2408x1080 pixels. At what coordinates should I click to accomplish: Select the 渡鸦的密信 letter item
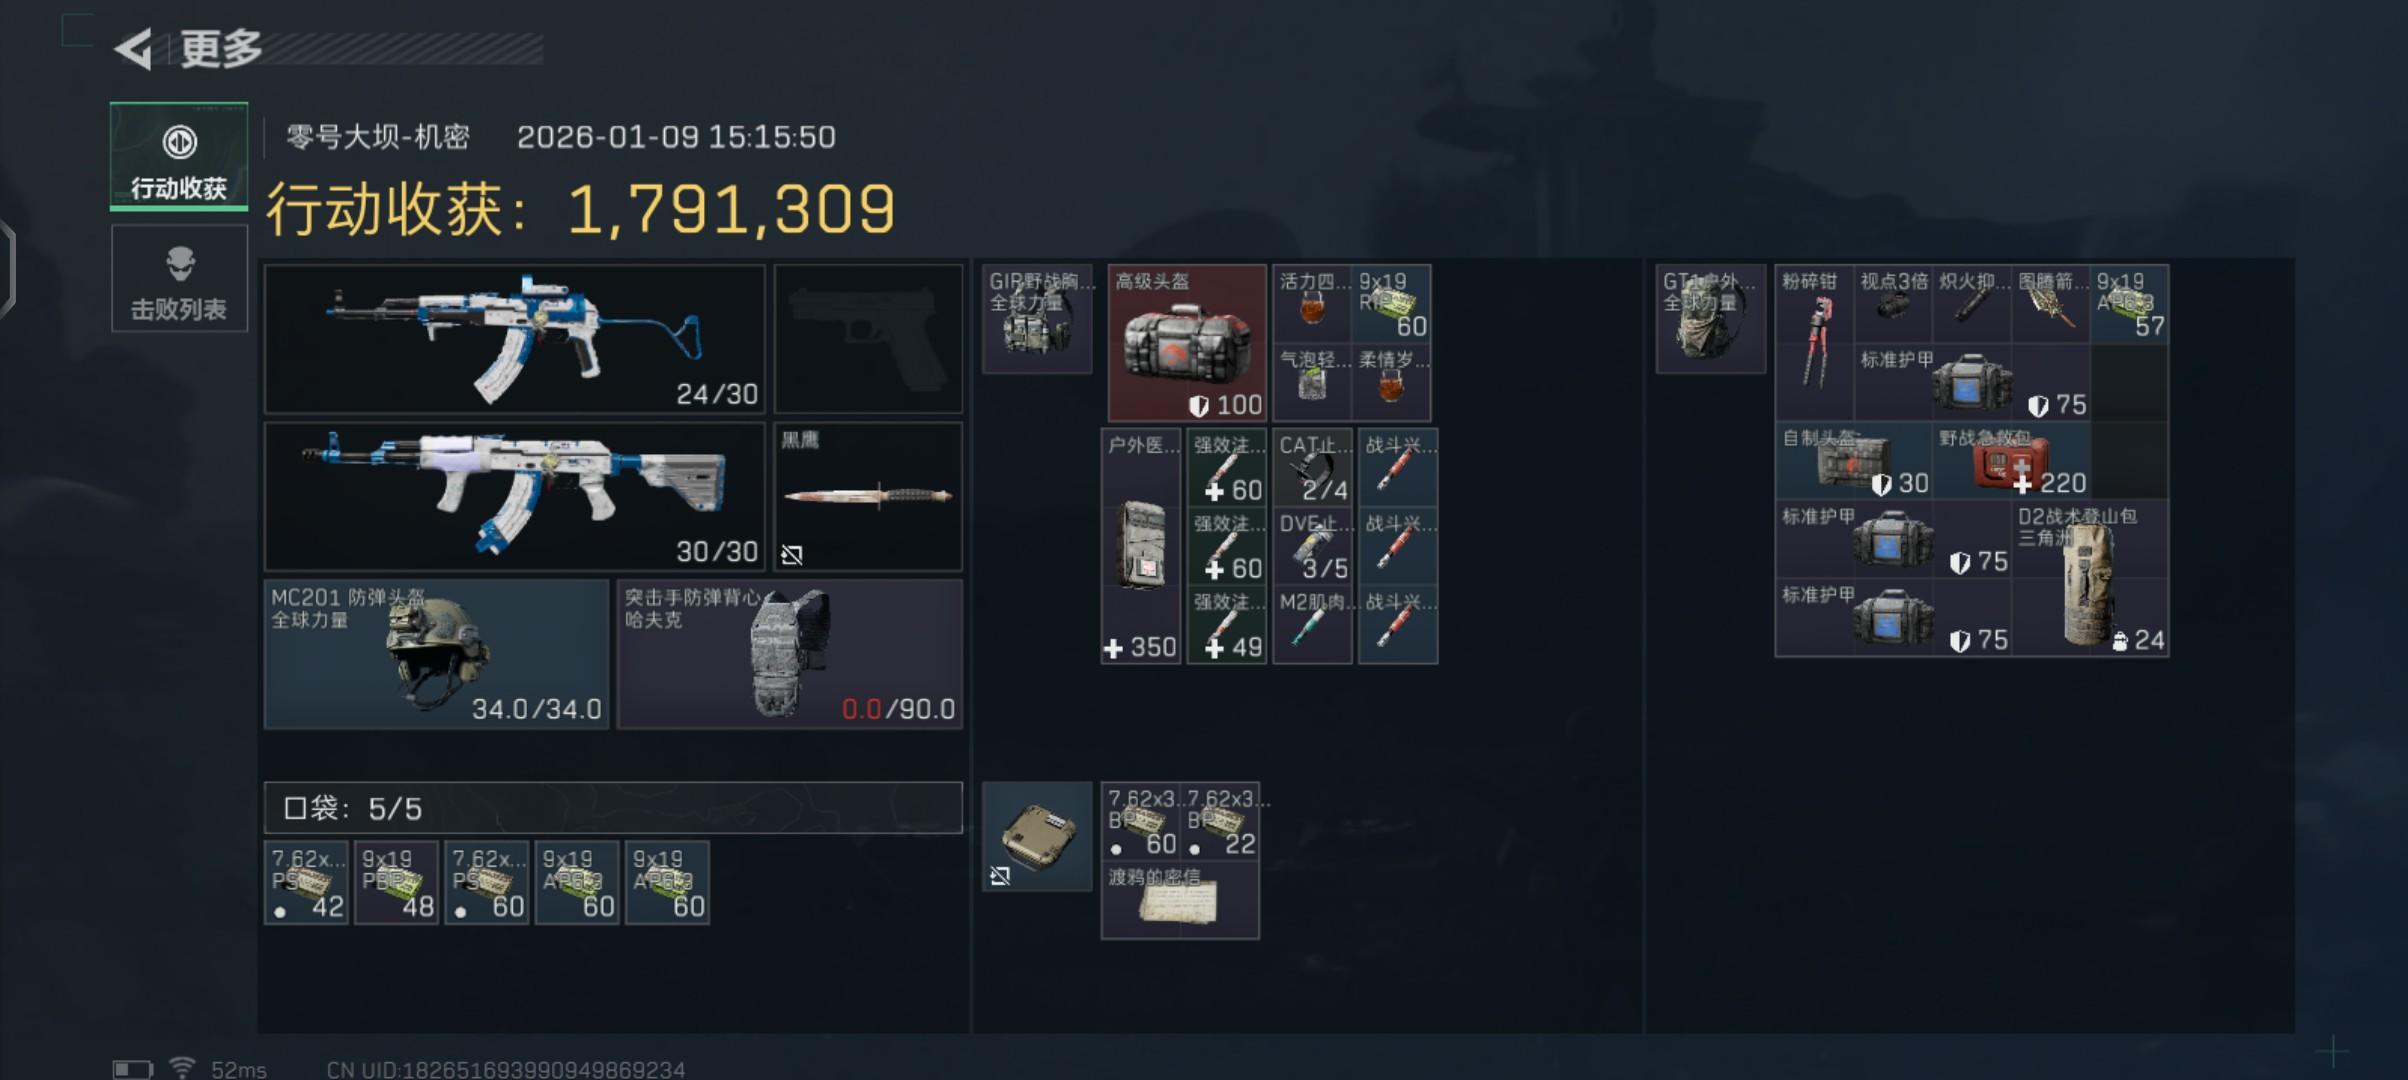(1180, 900)
